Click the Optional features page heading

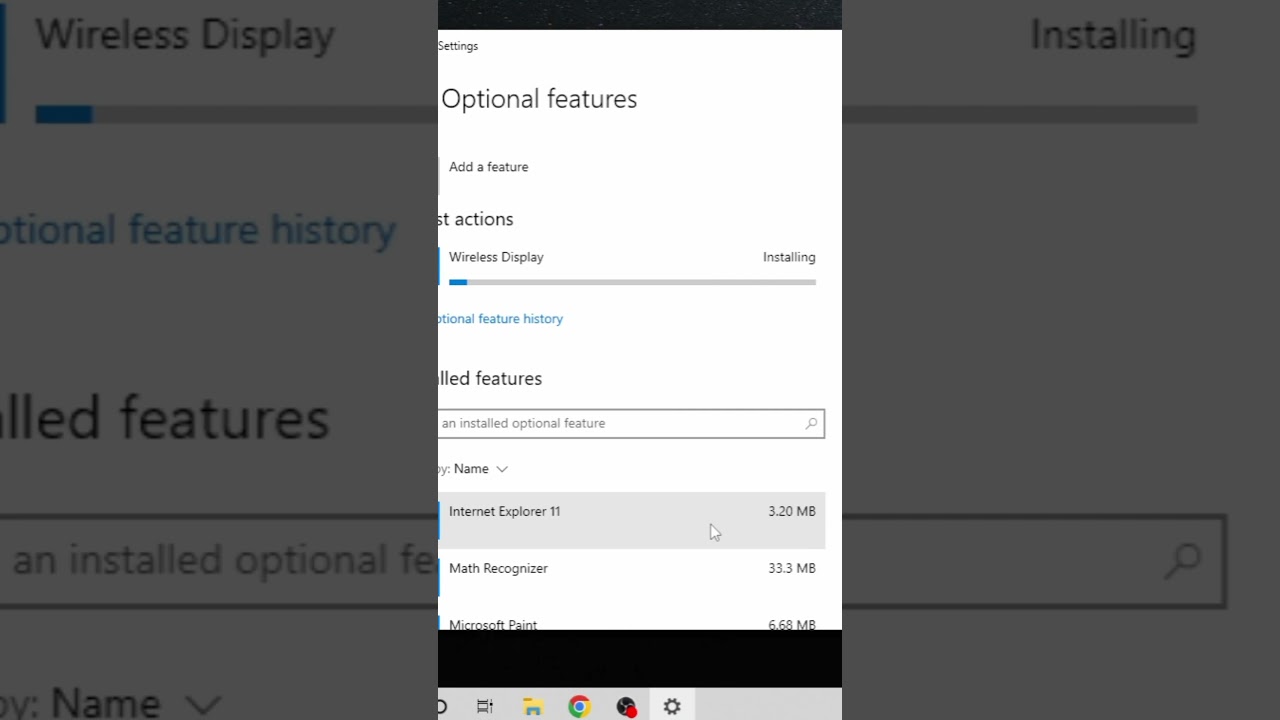[539, 99]
